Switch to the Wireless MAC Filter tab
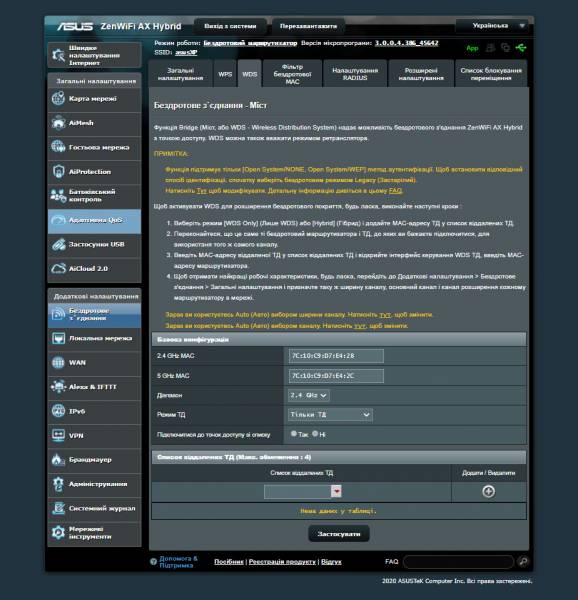The image size is (578, 600). tap(292, 74)
